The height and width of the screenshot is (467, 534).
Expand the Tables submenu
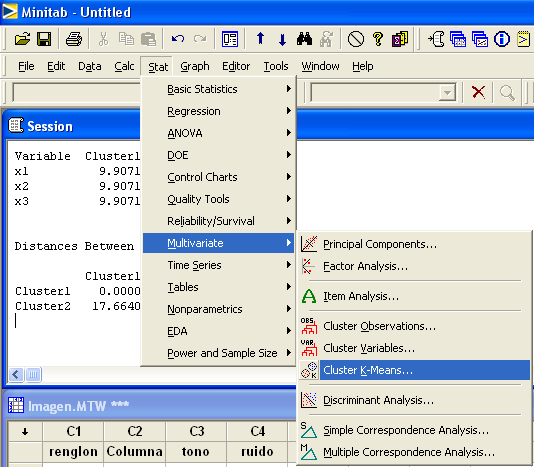218,287
